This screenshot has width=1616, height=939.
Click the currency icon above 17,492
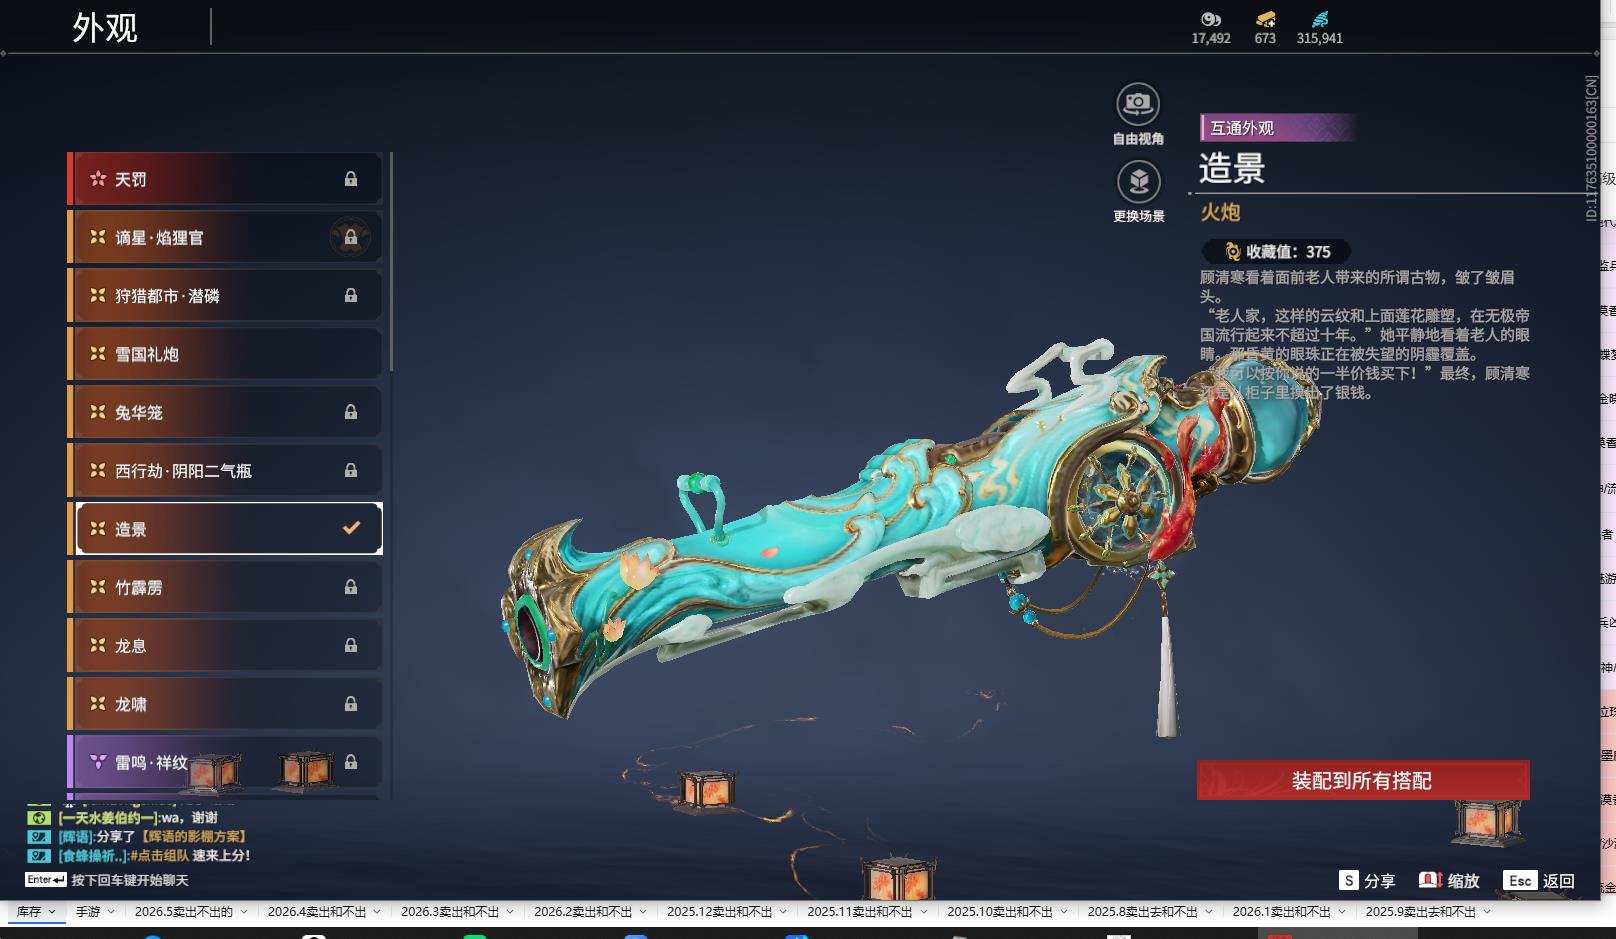tap(1211, 19)
